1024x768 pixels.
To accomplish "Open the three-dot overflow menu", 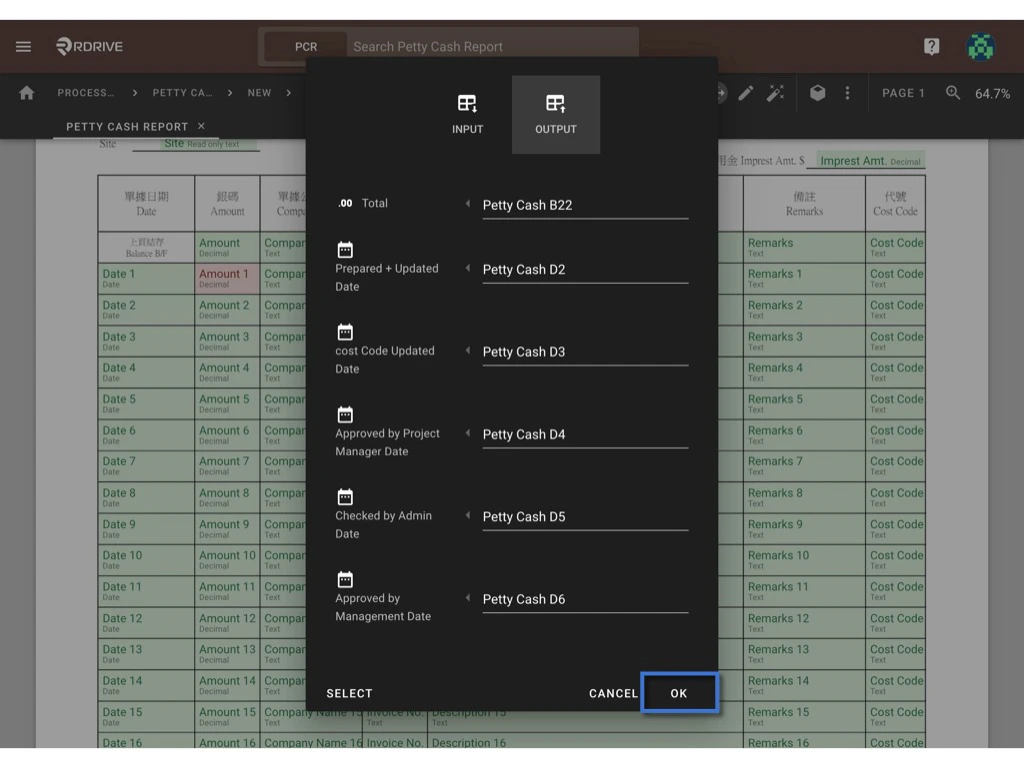I will tap(847, 92).
